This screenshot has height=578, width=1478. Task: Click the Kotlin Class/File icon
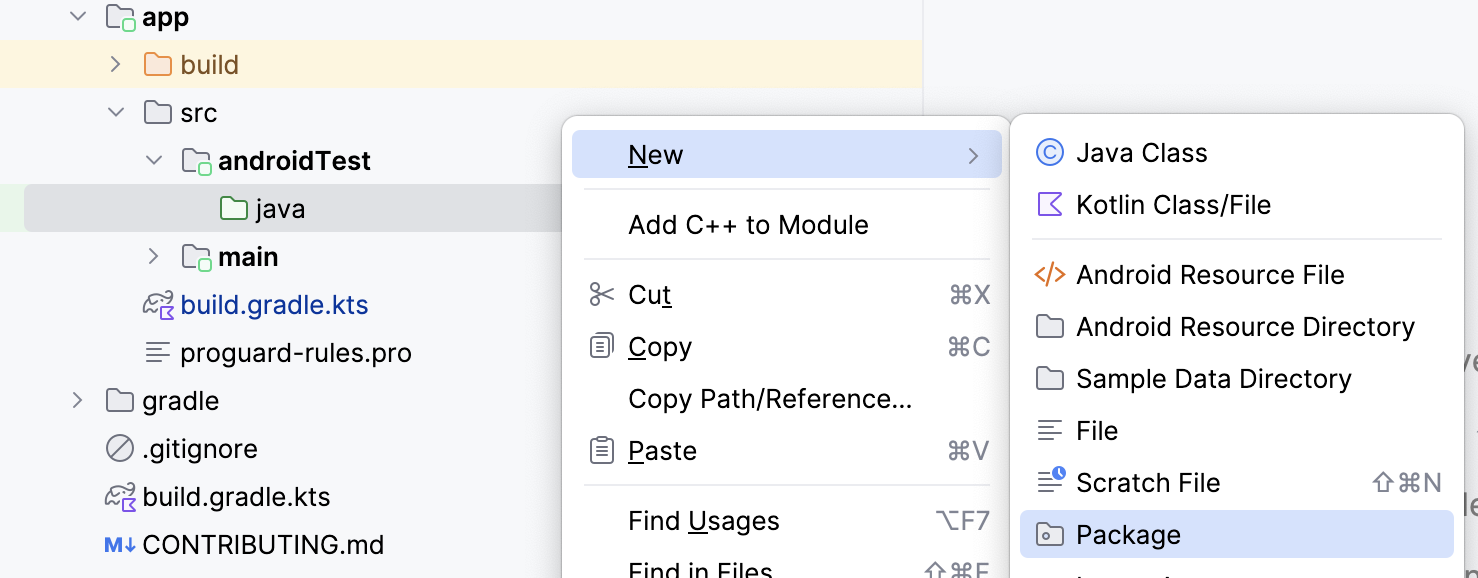tap(1049, 205)
